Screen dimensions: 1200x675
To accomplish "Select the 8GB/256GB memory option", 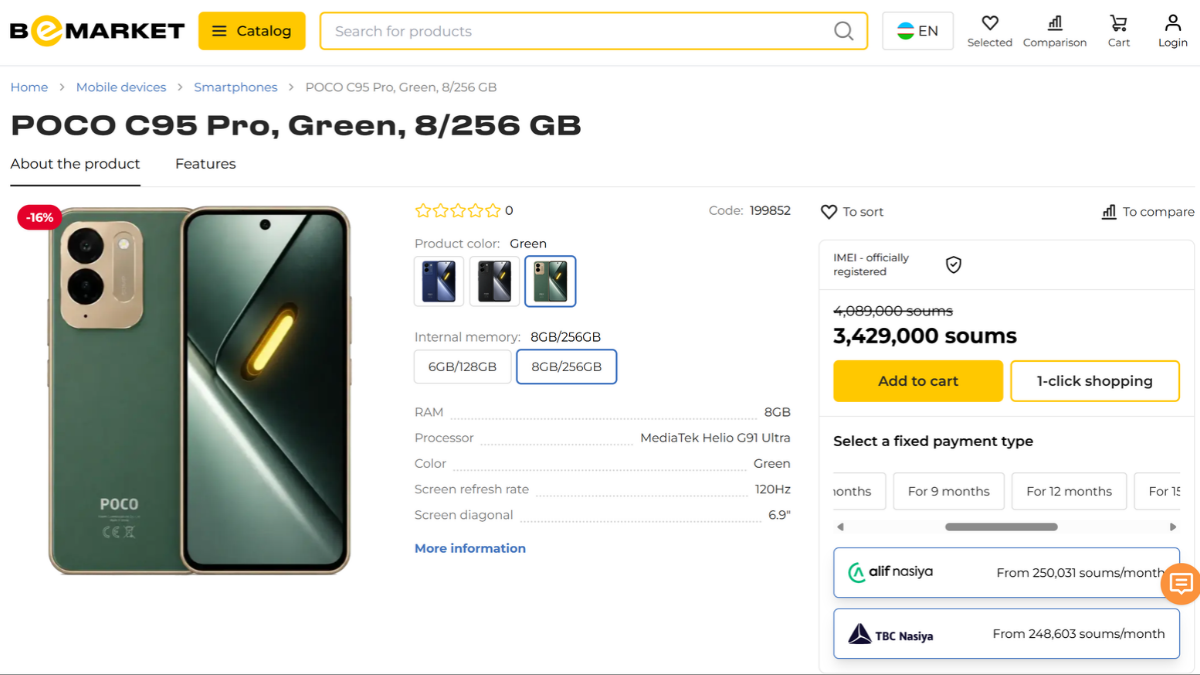I will pyautogui.click(x=566, y=367).
